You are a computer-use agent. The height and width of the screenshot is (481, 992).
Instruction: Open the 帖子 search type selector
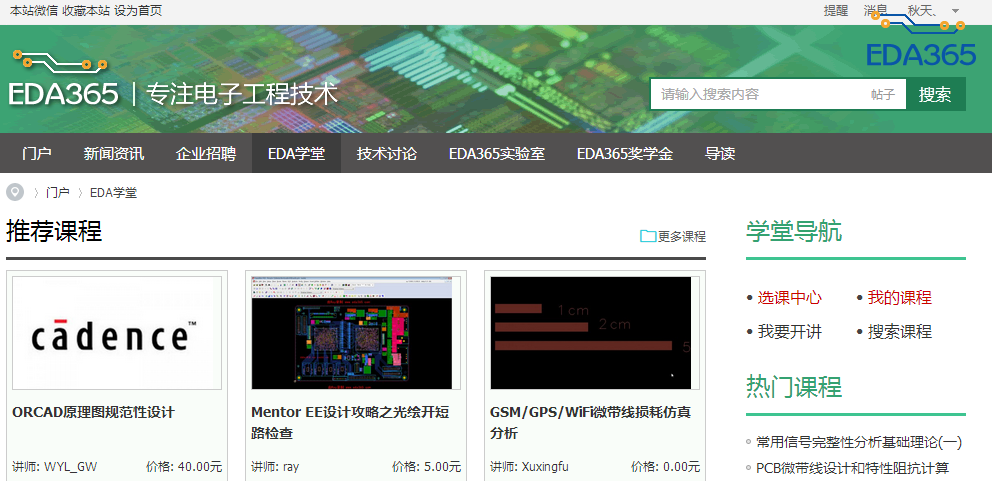point(883,94)
